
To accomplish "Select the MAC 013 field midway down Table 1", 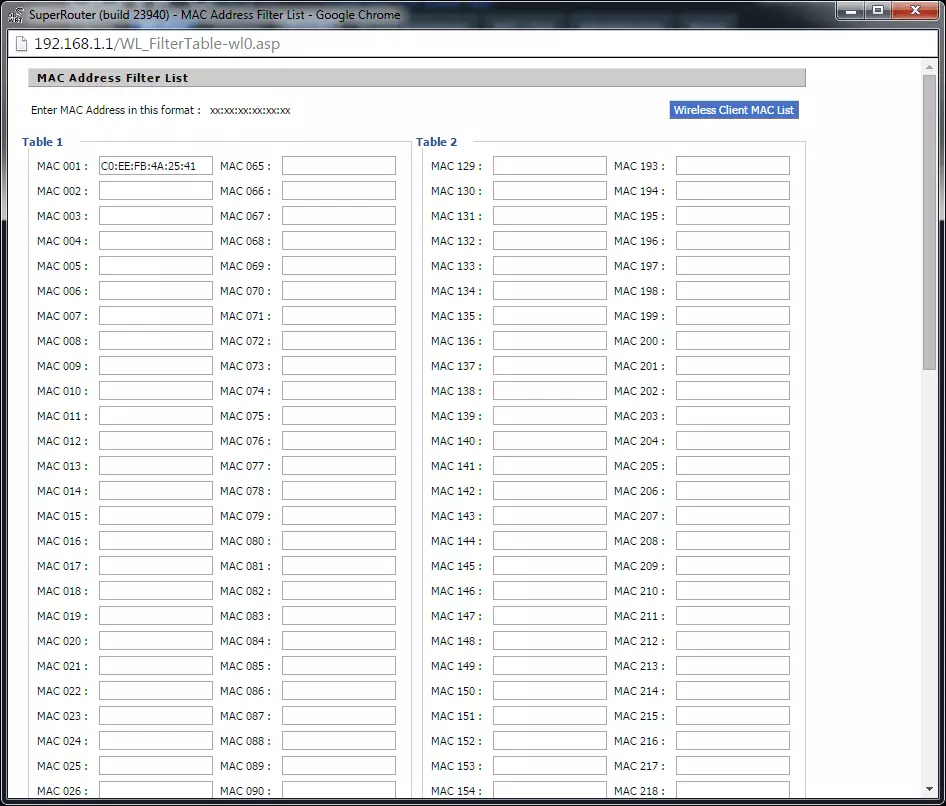I will pos(155,465).
